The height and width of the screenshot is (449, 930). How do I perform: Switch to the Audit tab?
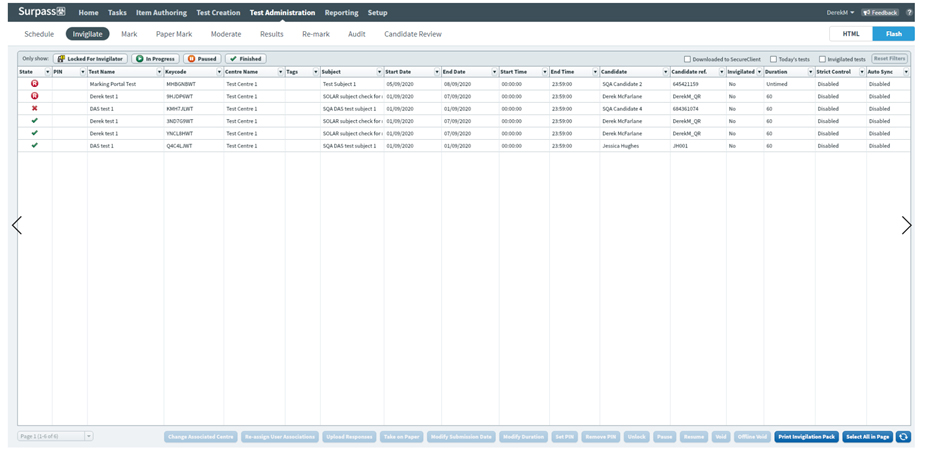click(356, 34)
